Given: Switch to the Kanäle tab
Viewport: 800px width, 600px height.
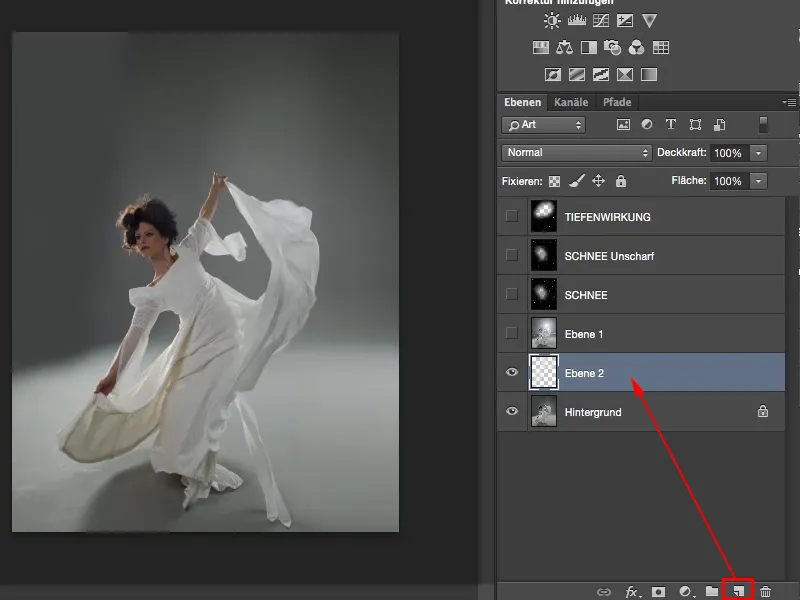Looking at the screenshot, I should (571, 102).
